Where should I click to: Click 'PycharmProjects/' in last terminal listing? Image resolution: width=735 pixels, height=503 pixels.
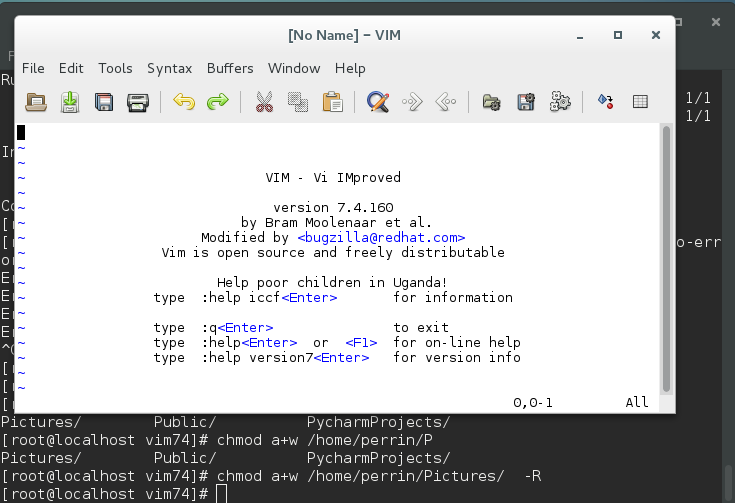[x=378, y=458]
